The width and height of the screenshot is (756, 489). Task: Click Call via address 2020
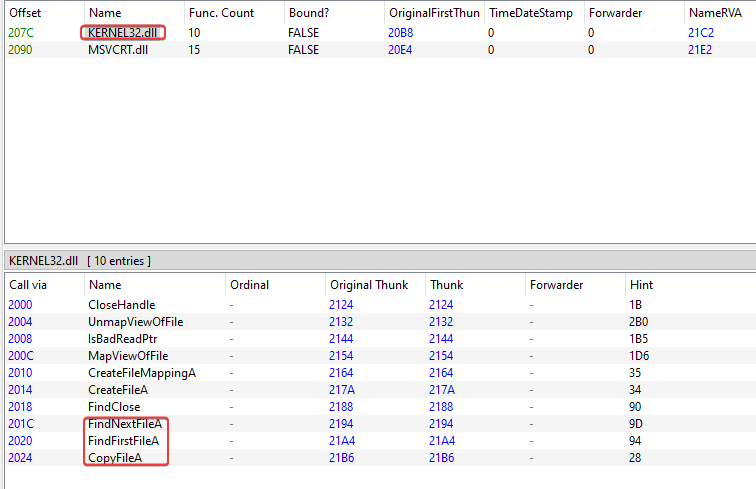(20, 441)
